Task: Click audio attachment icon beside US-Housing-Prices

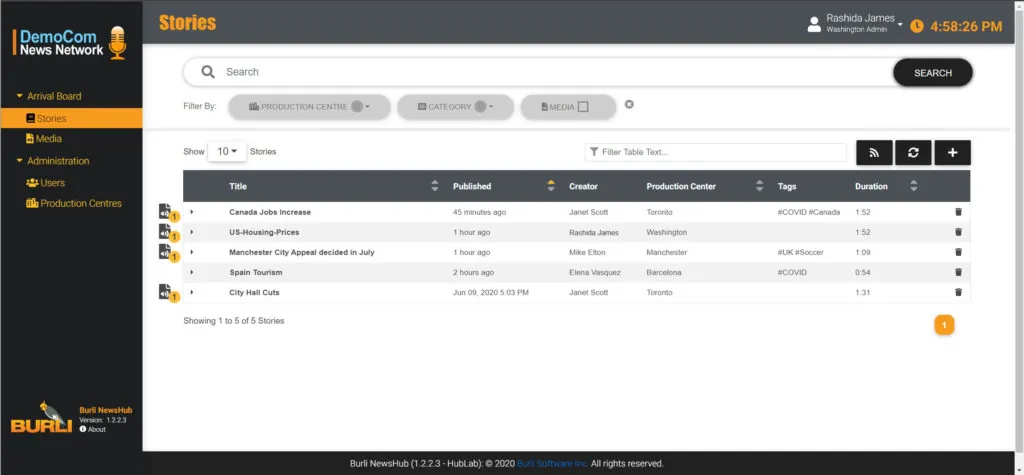Action: tap(166, 232)
